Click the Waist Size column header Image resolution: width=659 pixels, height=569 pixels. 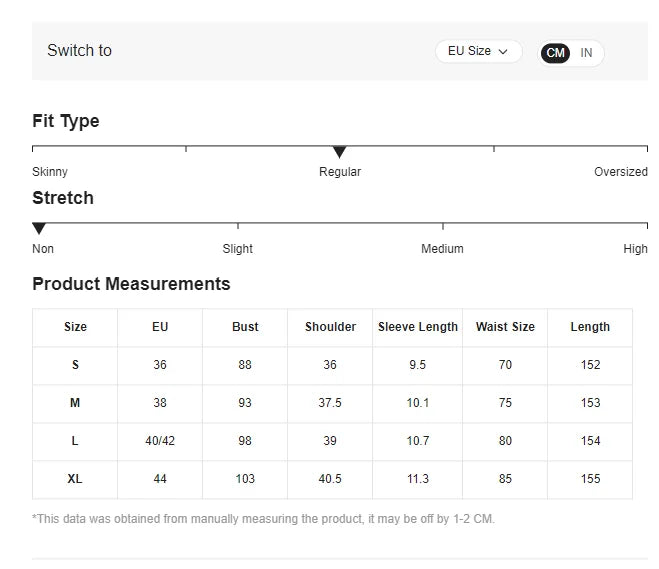point(505,327)
